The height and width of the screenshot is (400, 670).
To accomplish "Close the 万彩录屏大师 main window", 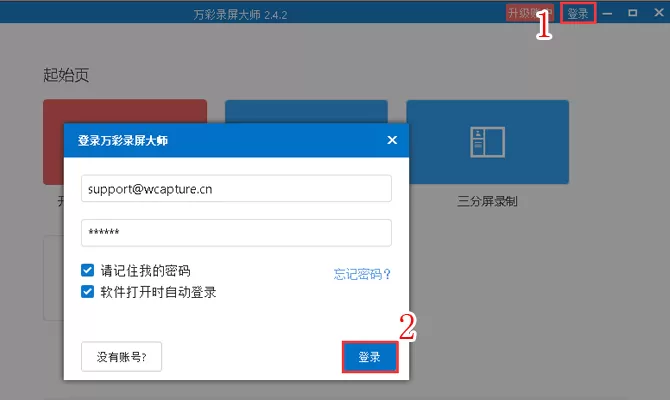I will click(x=659, y=13).
